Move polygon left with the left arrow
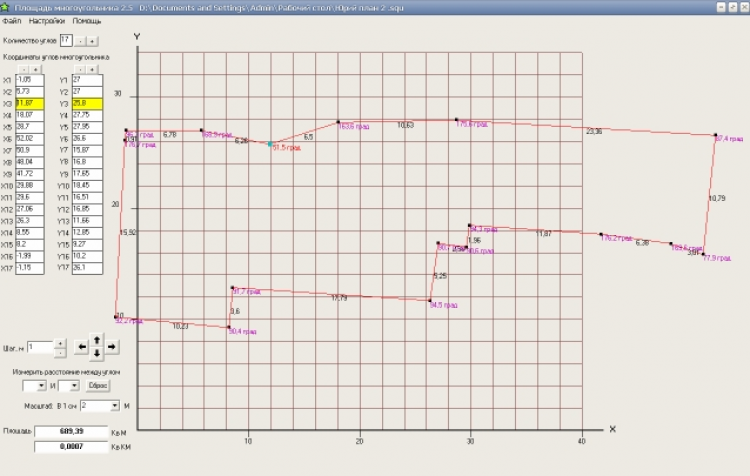 [82, 347]
